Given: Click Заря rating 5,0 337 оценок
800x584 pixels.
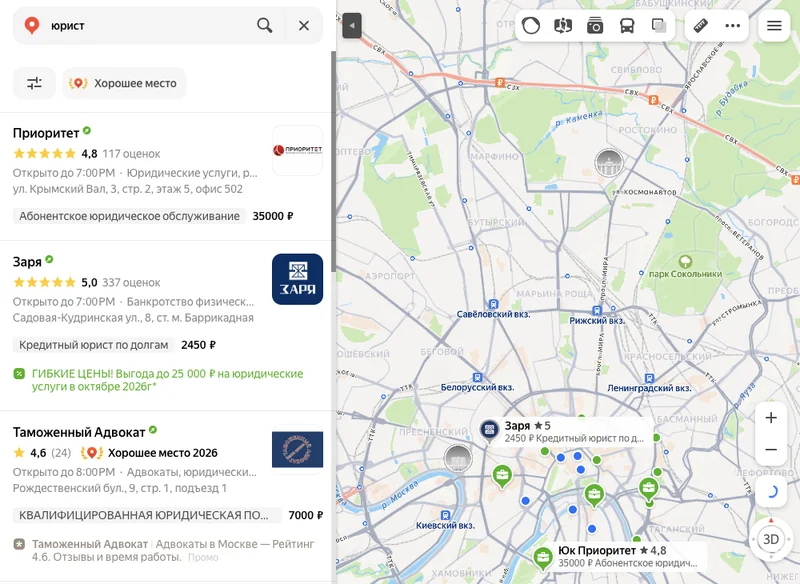Looking at the screenshot, I should (x=87, y=282).
